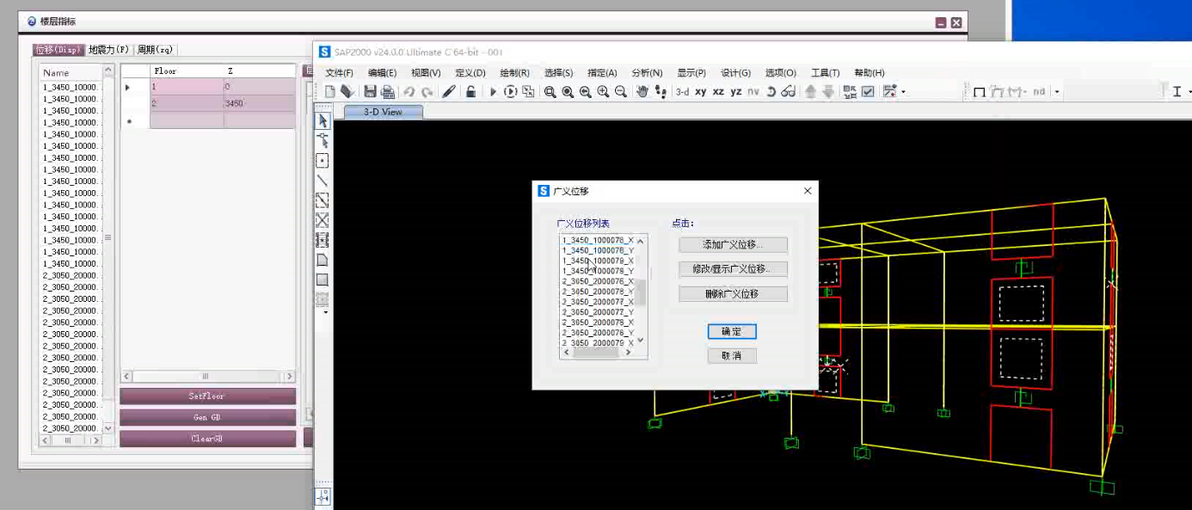Open the 定义(D) menu

click(470, 73)
